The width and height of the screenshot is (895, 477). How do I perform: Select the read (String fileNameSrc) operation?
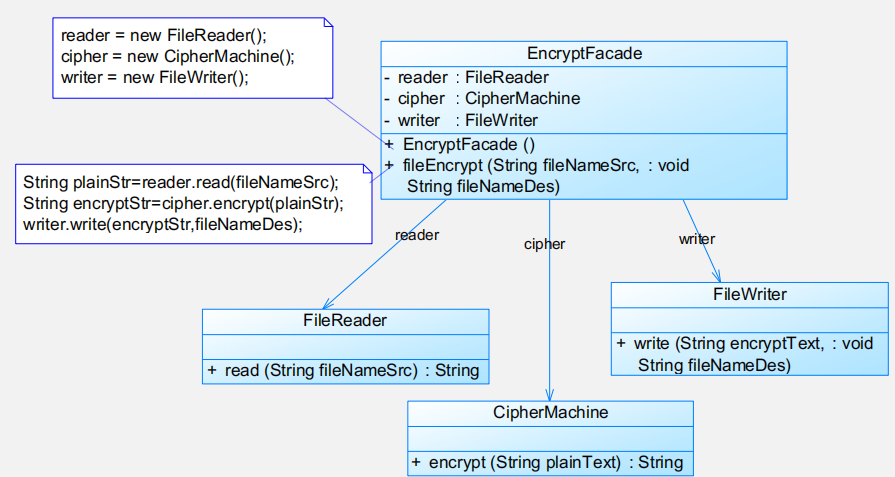point(343,371)
